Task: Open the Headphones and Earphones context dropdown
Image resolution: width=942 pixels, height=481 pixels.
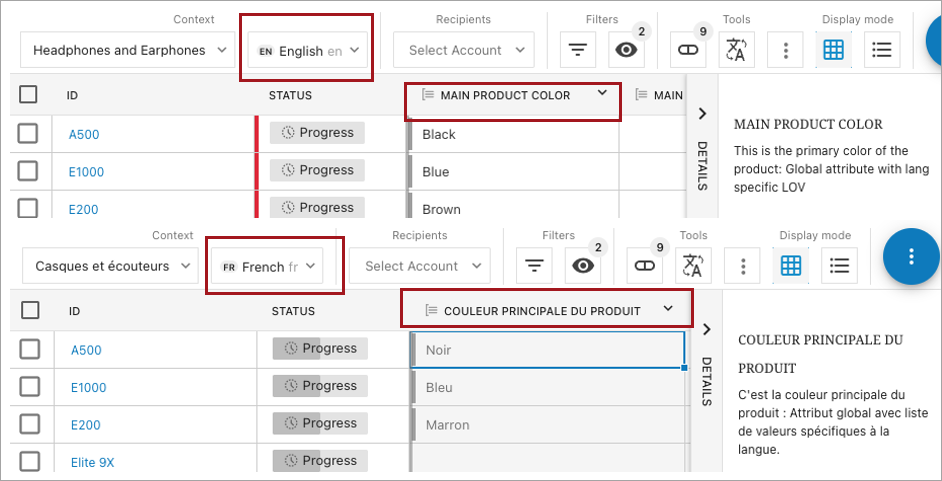Action: (x=128, y=50)
